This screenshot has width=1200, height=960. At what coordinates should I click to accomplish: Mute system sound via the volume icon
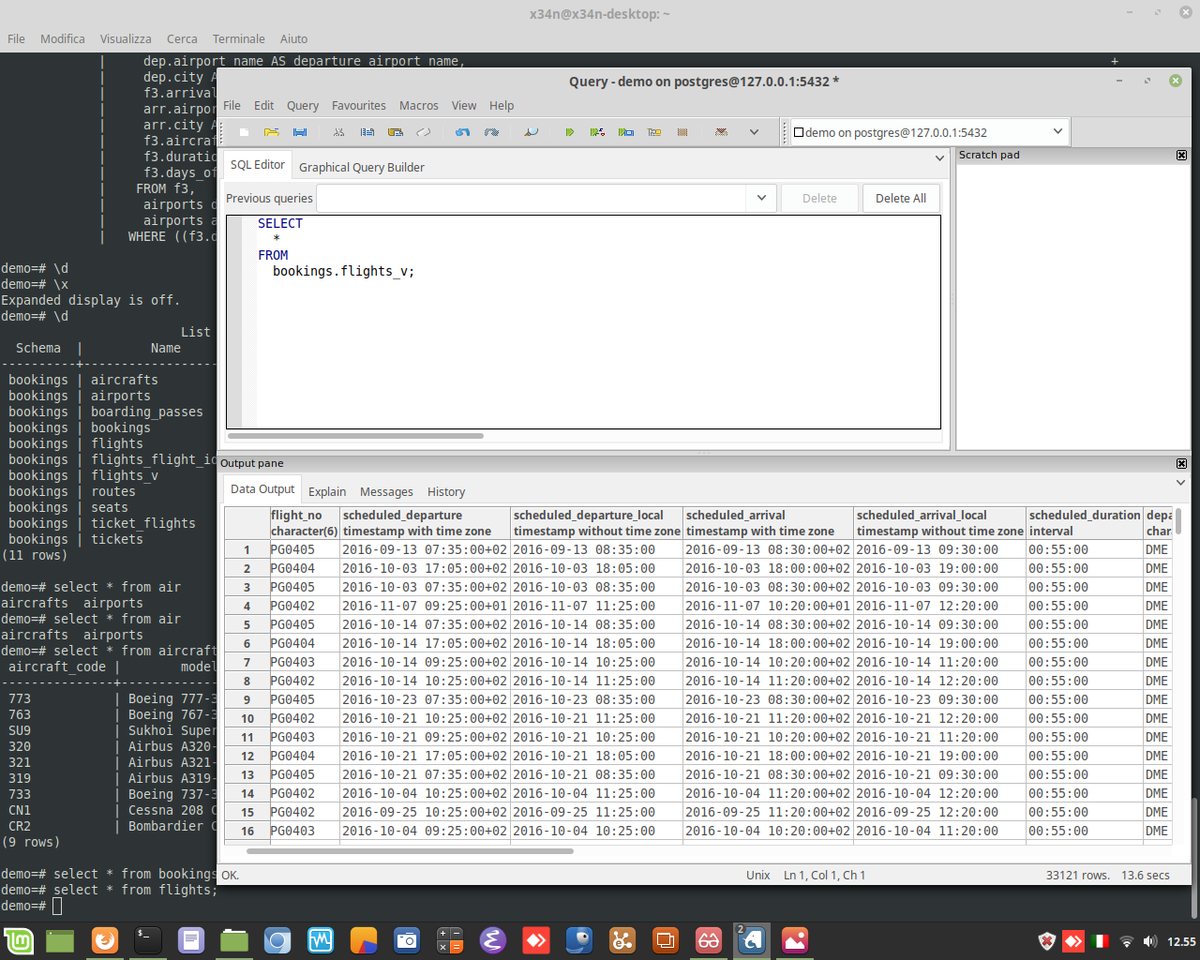click(1150, 941)
